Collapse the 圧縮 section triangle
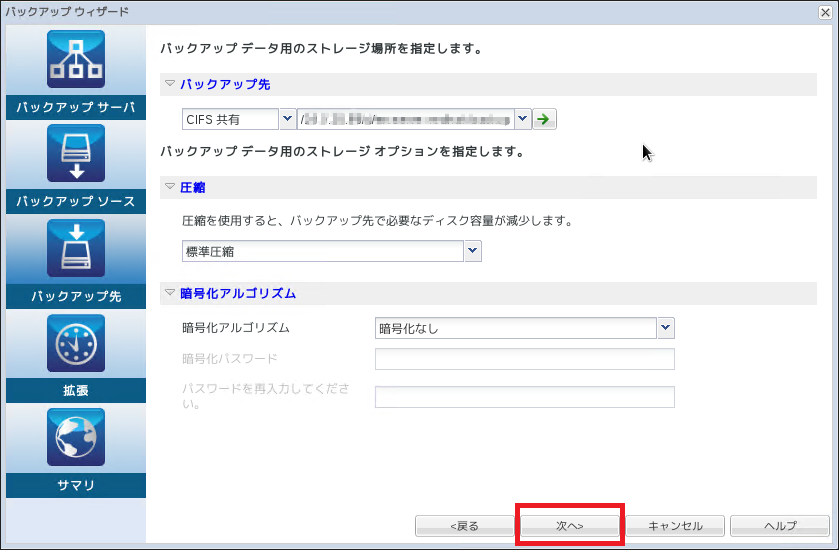This screenshot has width=839, height=550. pyautogui.click(x=170, y=187)
